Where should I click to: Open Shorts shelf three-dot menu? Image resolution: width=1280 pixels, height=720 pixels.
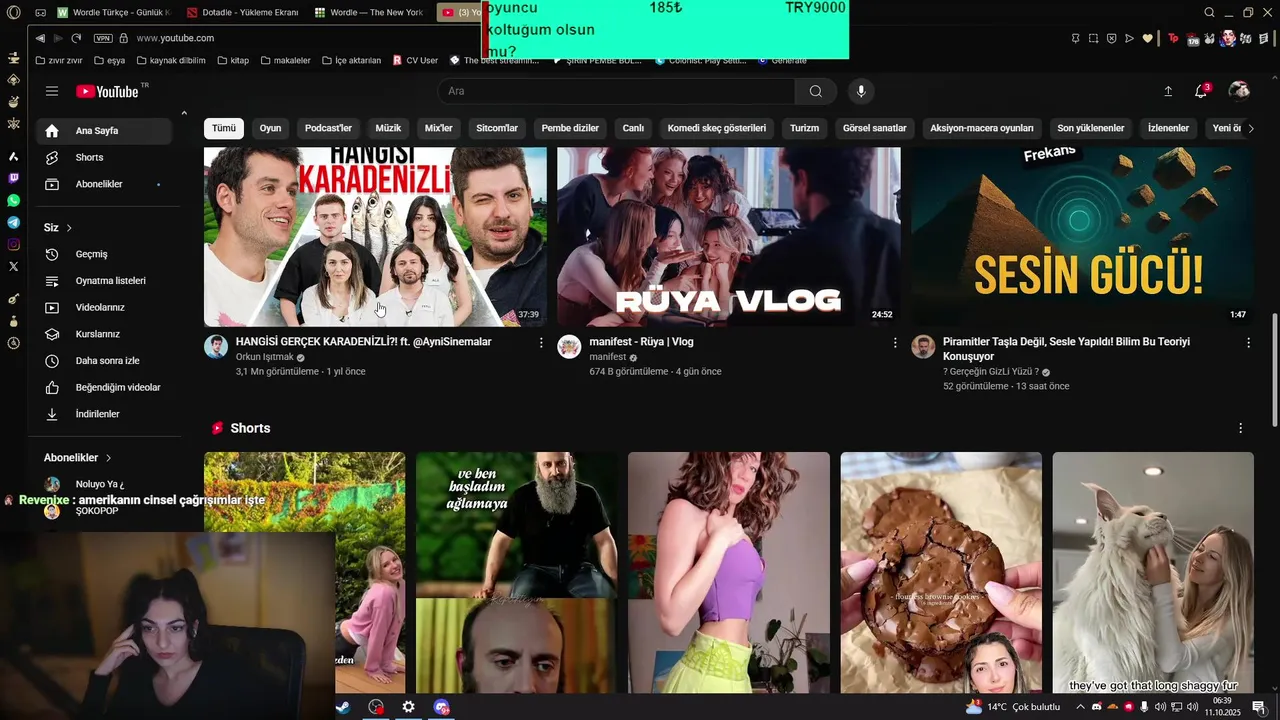(1241, 428)
